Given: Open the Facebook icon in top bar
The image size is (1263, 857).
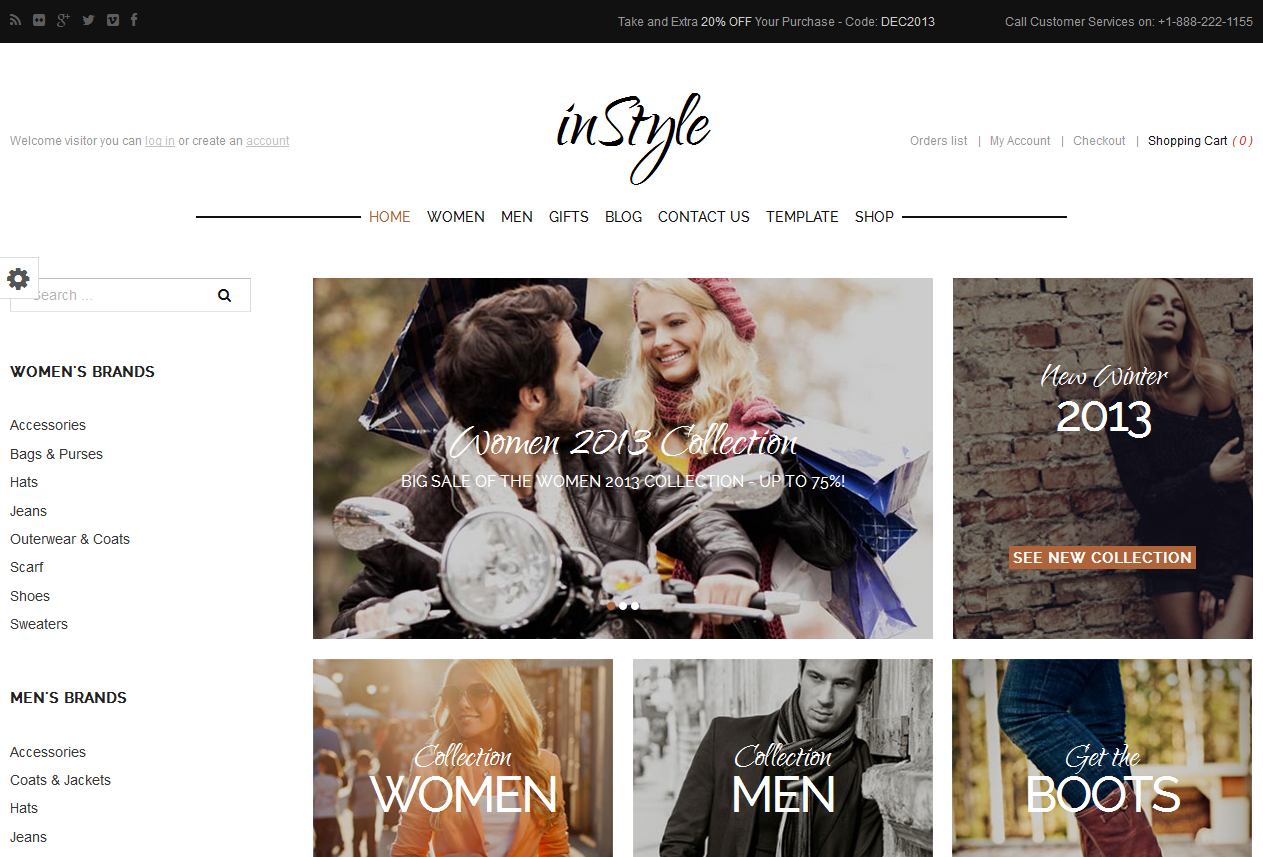Looking at the screenshot, I should point(134,20).
